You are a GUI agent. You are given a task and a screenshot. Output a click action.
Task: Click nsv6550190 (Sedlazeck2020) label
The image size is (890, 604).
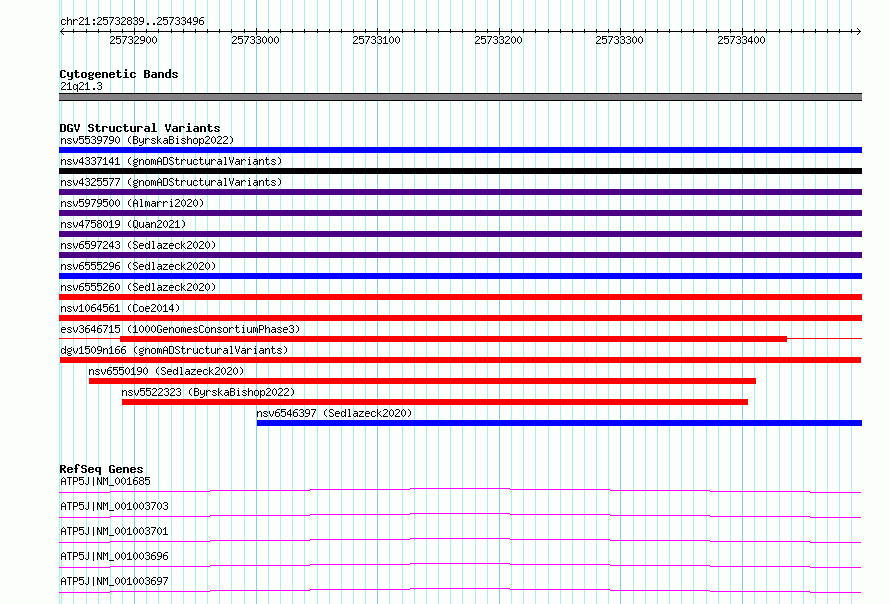(166, 371)
